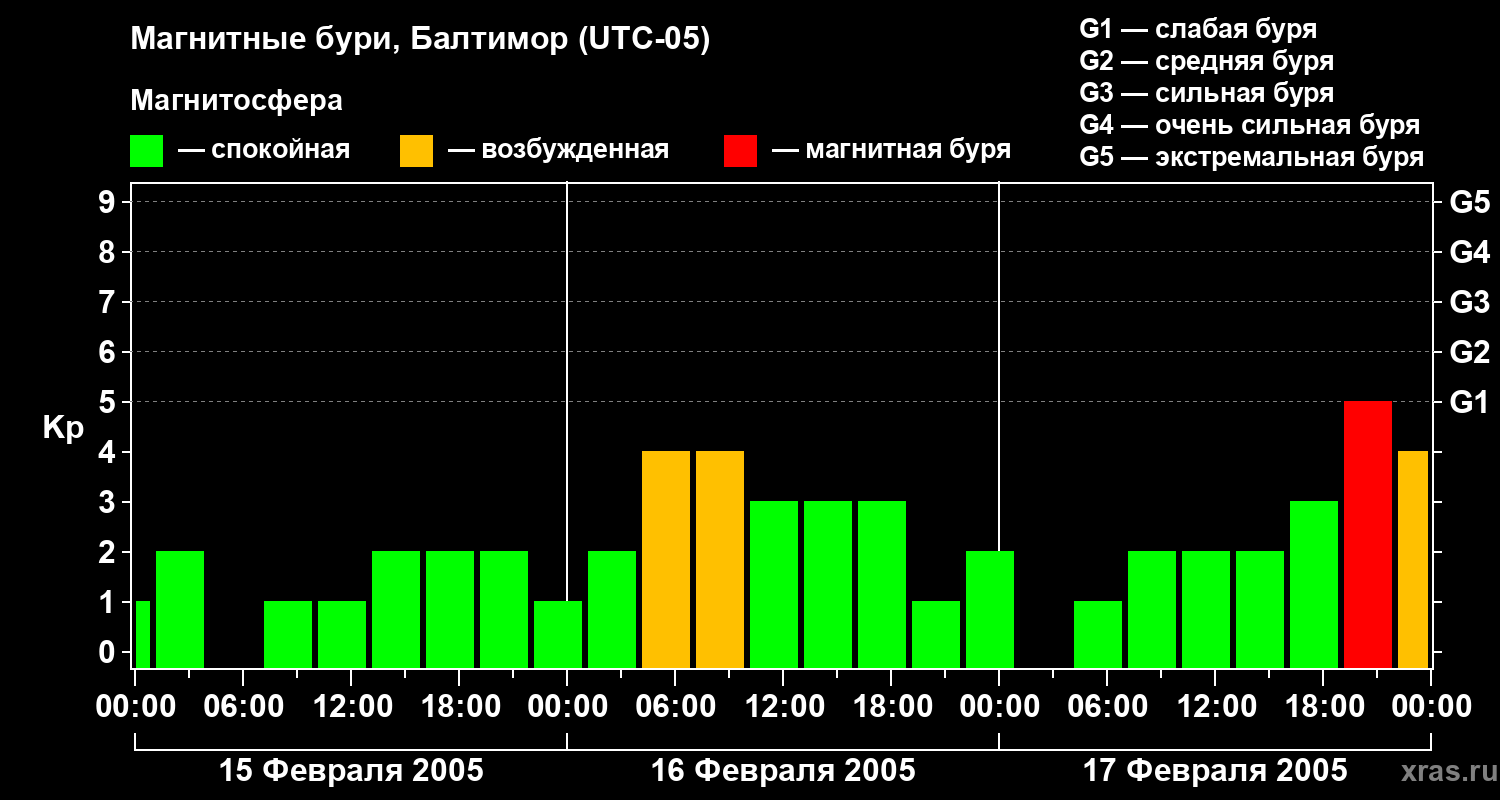
Task: Click the '12:00' time label above 16 Февраля
Action: (x=783, y=707)
